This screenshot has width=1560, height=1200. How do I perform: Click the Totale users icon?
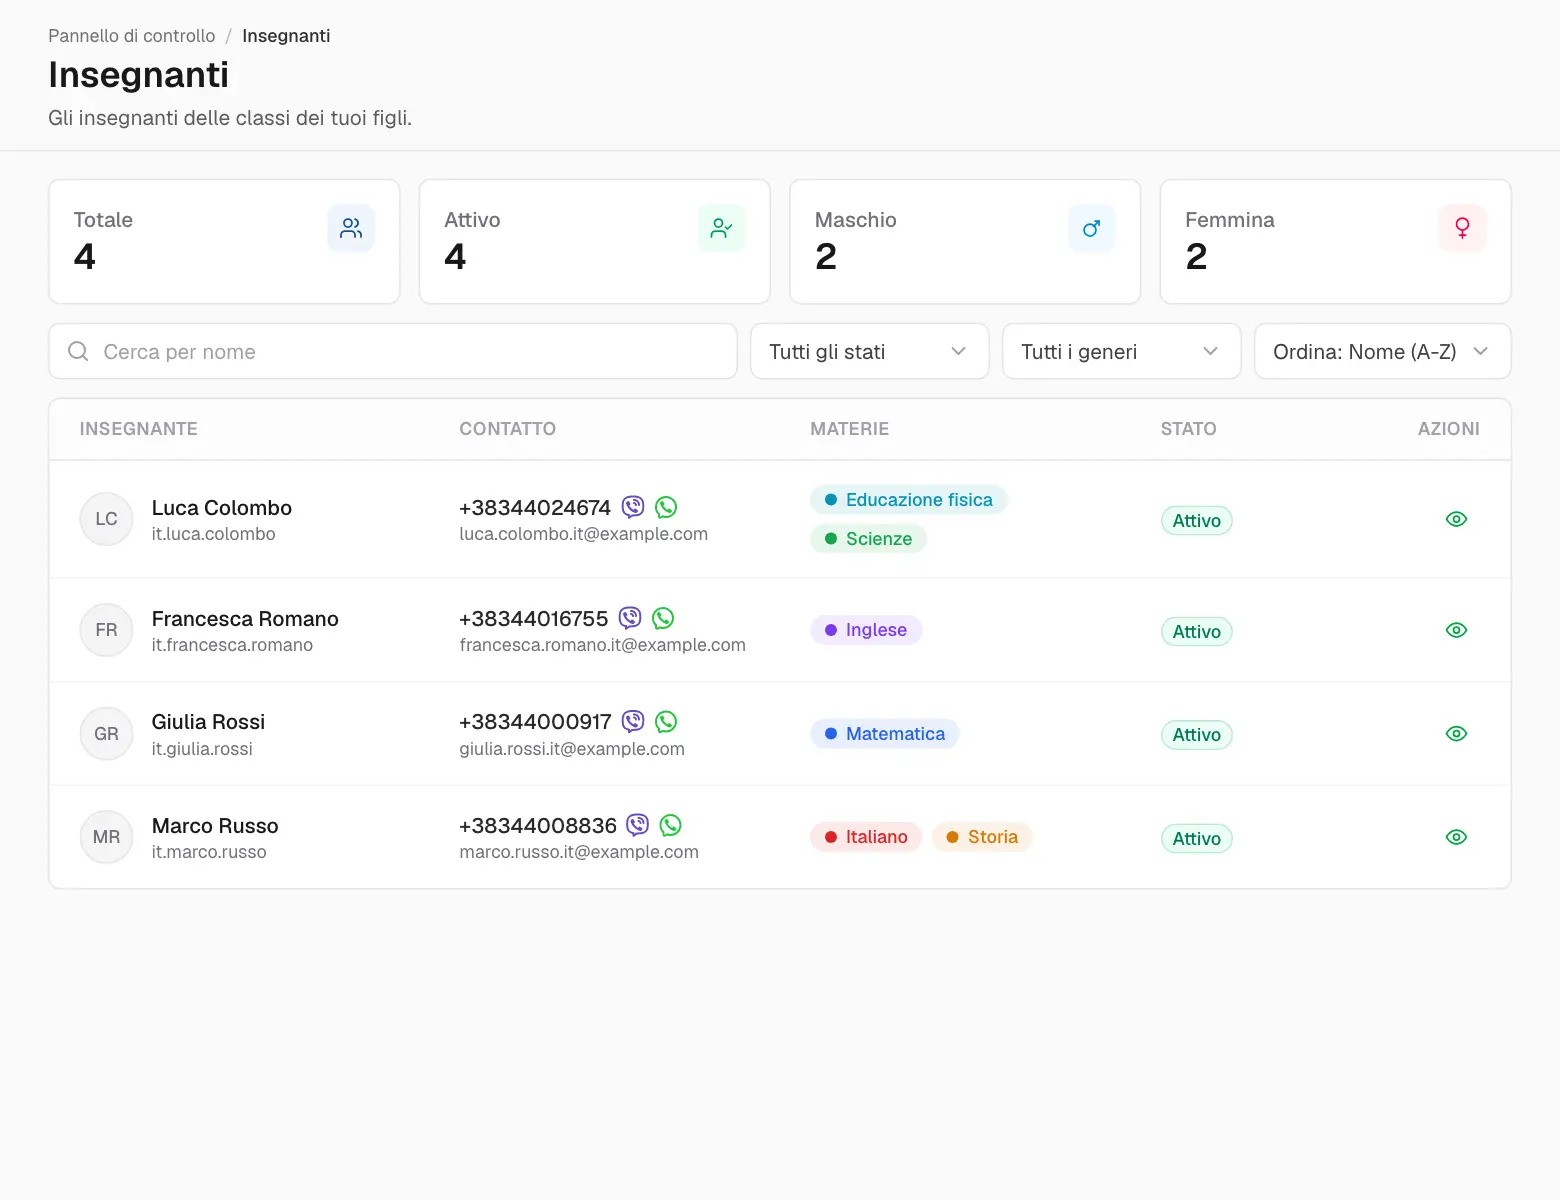click(x=351, y=228)
